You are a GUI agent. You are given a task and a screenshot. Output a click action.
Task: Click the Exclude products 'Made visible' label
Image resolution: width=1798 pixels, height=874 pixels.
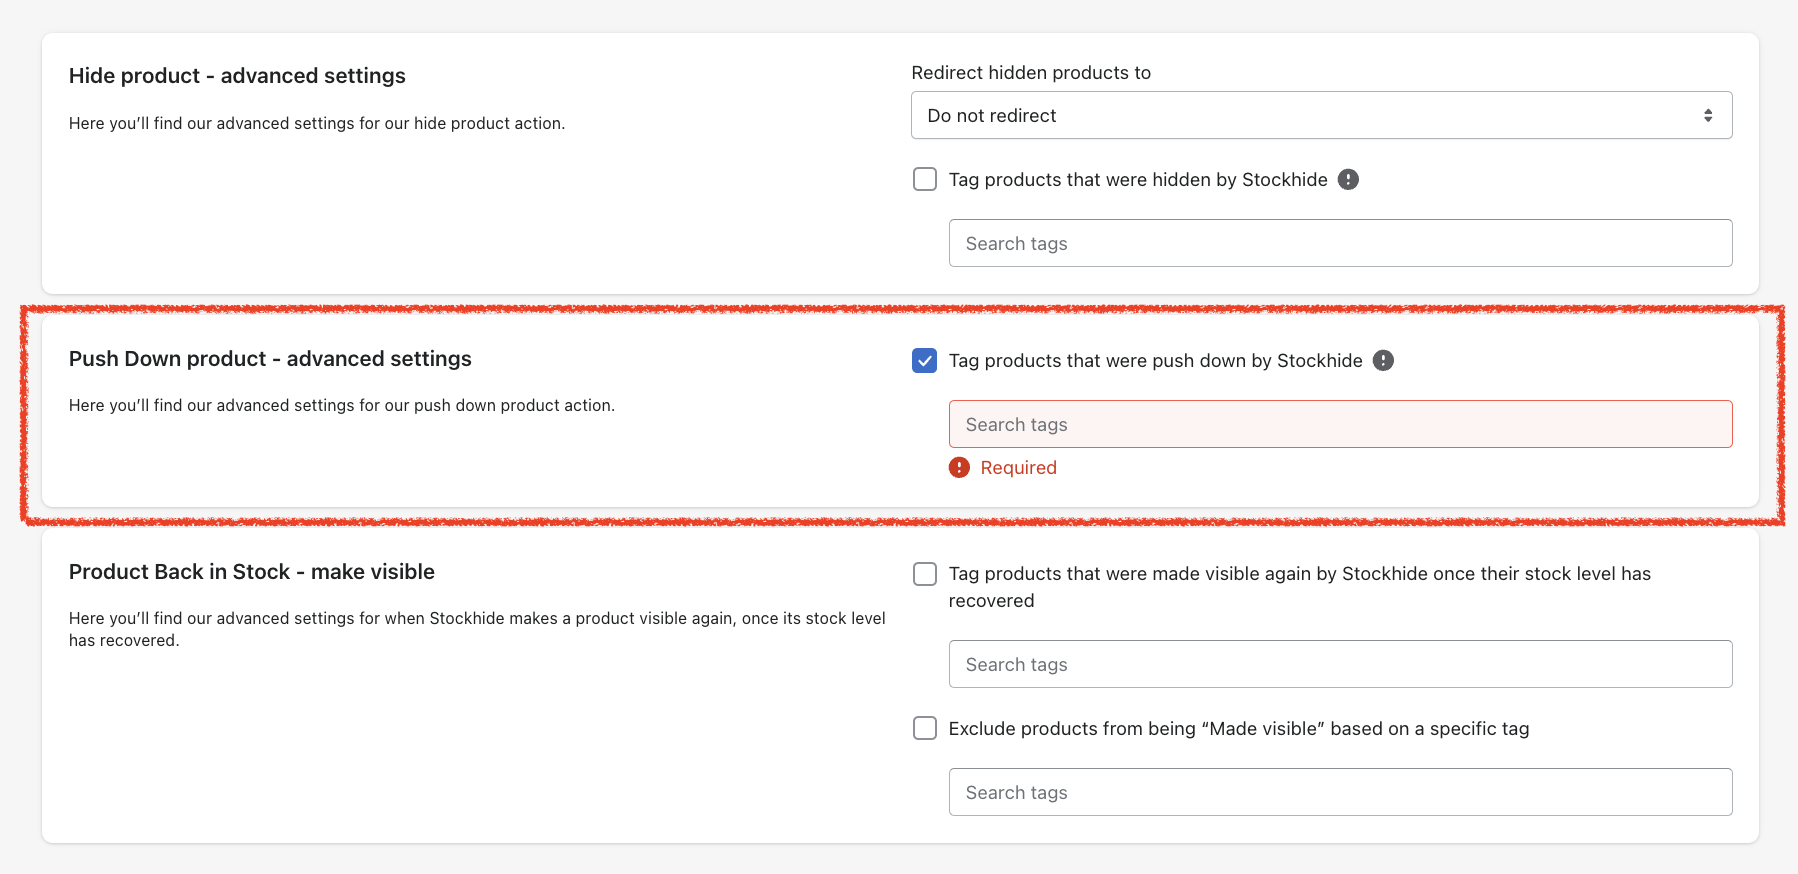(x=1238, y=728)
